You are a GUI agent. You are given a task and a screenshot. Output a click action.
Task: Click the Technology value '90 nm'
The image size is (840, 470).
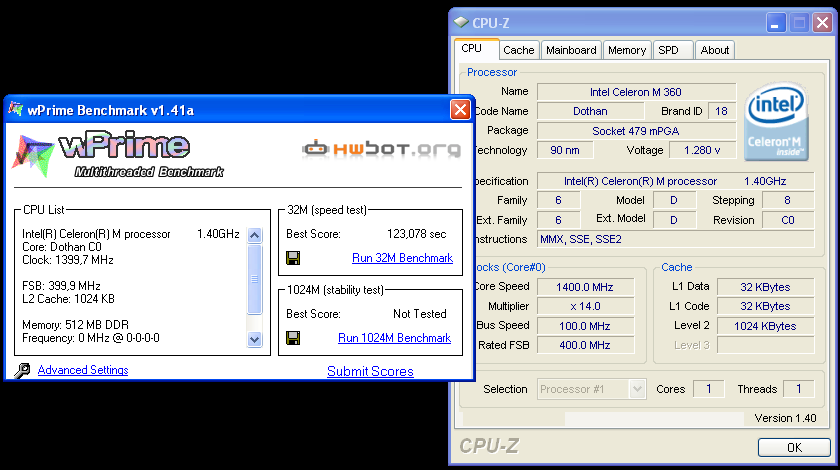click(x=565, y=150)
